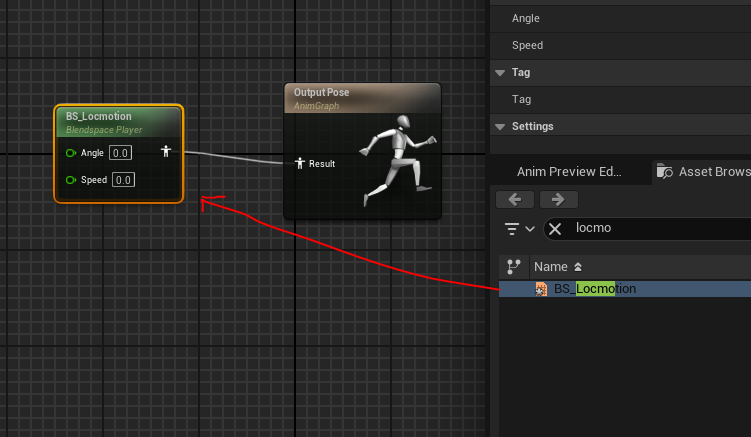Go forward in Asset Browser history
Image resolution: width=751 pixels, height=437 pixels.
point(558,199)
